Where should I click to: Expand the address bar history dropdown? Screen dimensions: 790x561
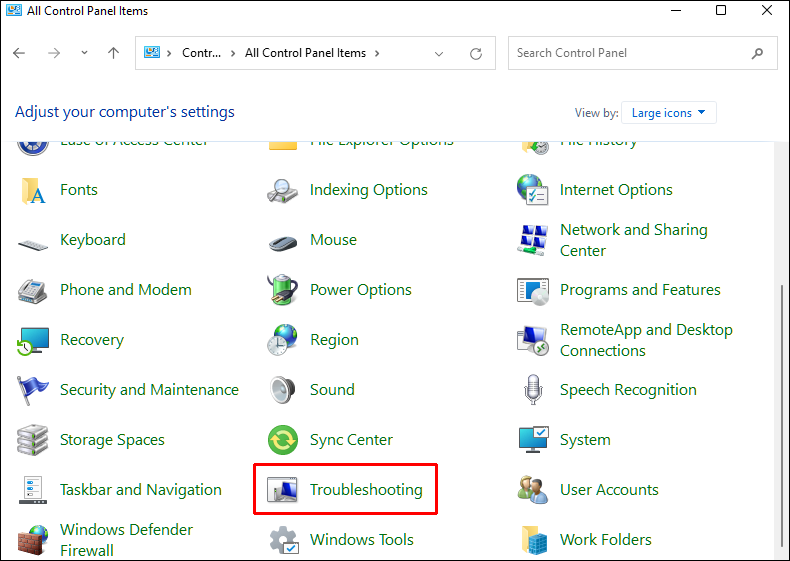coord(440,53)
